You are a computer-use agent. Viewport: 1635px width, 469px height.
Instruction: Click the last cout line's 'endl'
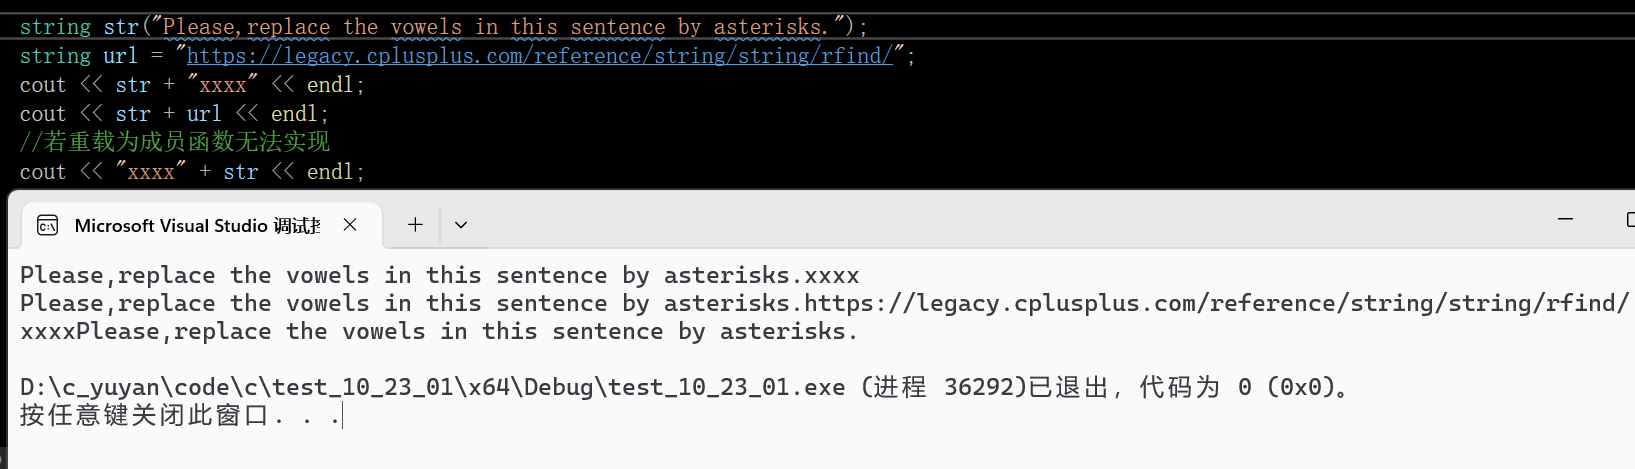pyautogui.click(x=330, y=172)
